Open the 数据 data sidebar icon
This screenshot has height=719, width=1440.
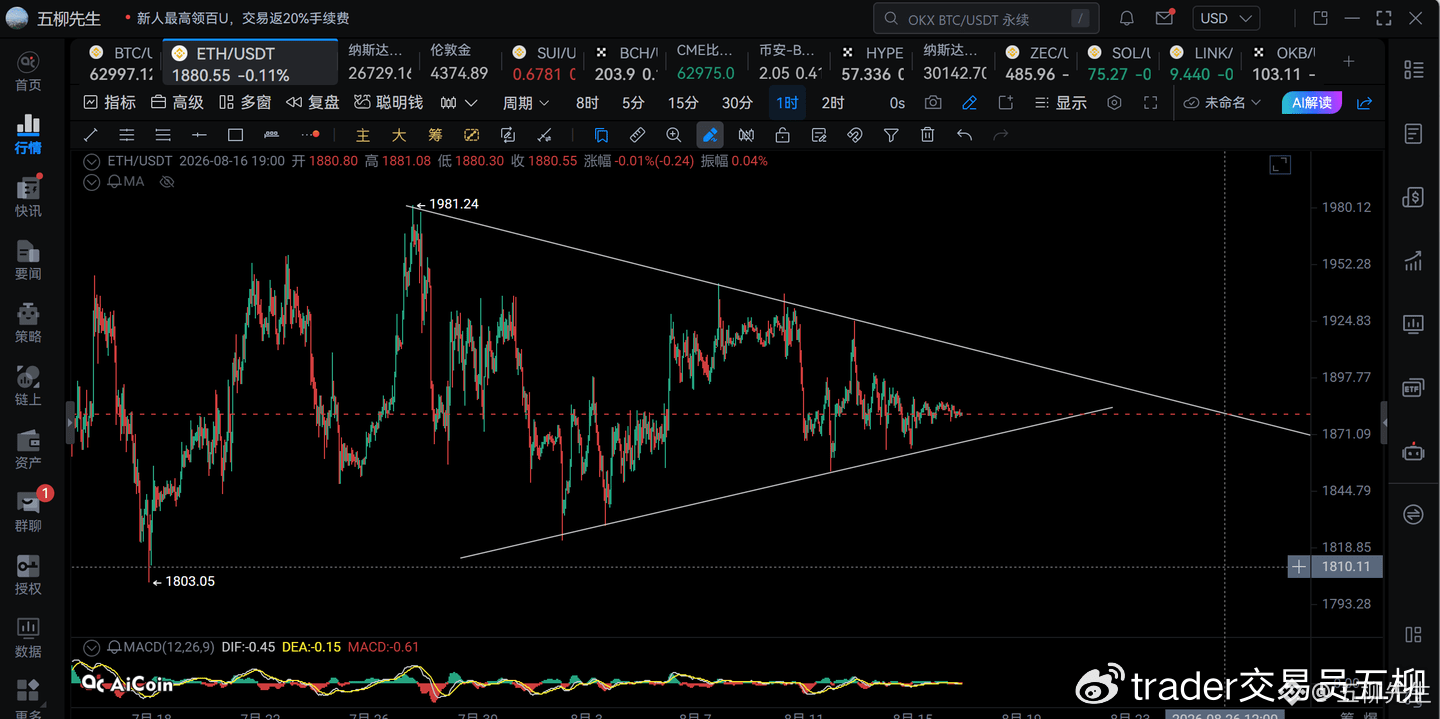click(x=28, y=638)
